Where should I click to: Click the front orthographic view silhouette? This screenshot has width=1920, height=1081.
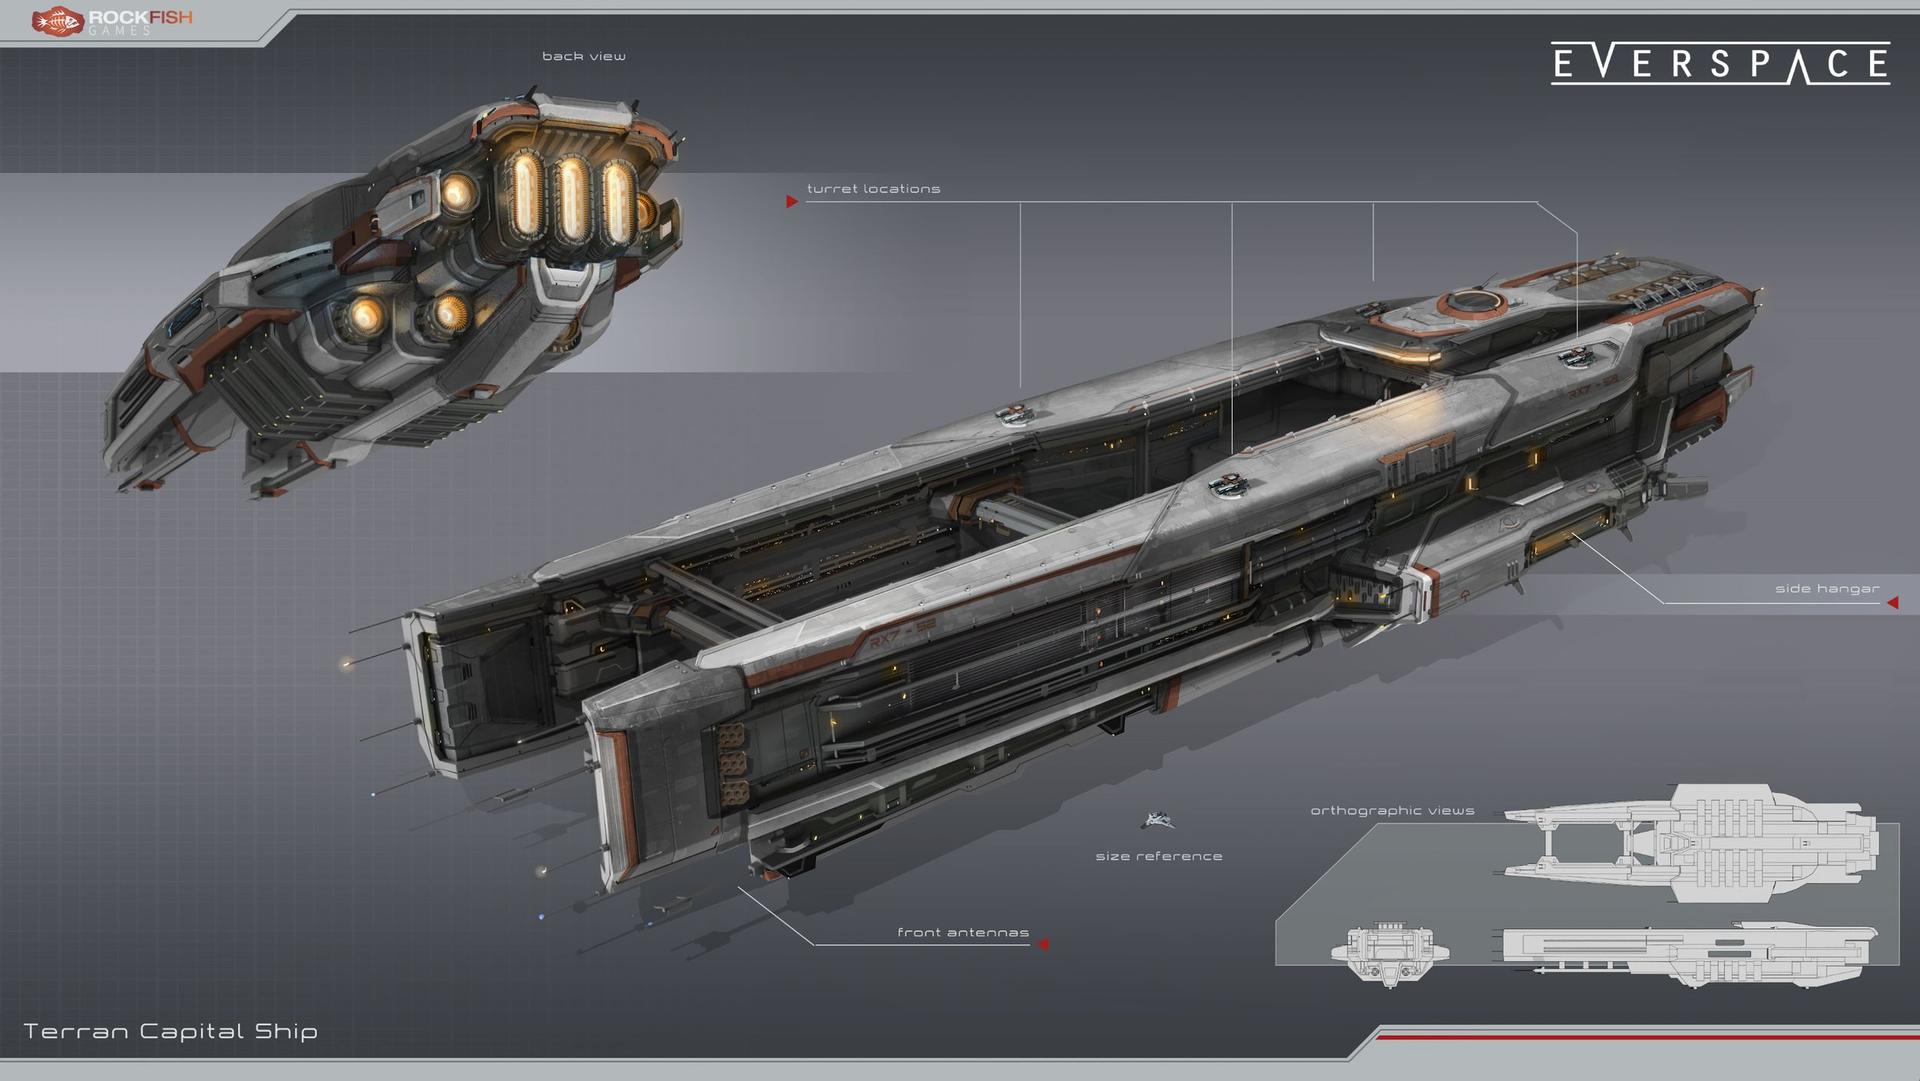(x=1390, y=954)
